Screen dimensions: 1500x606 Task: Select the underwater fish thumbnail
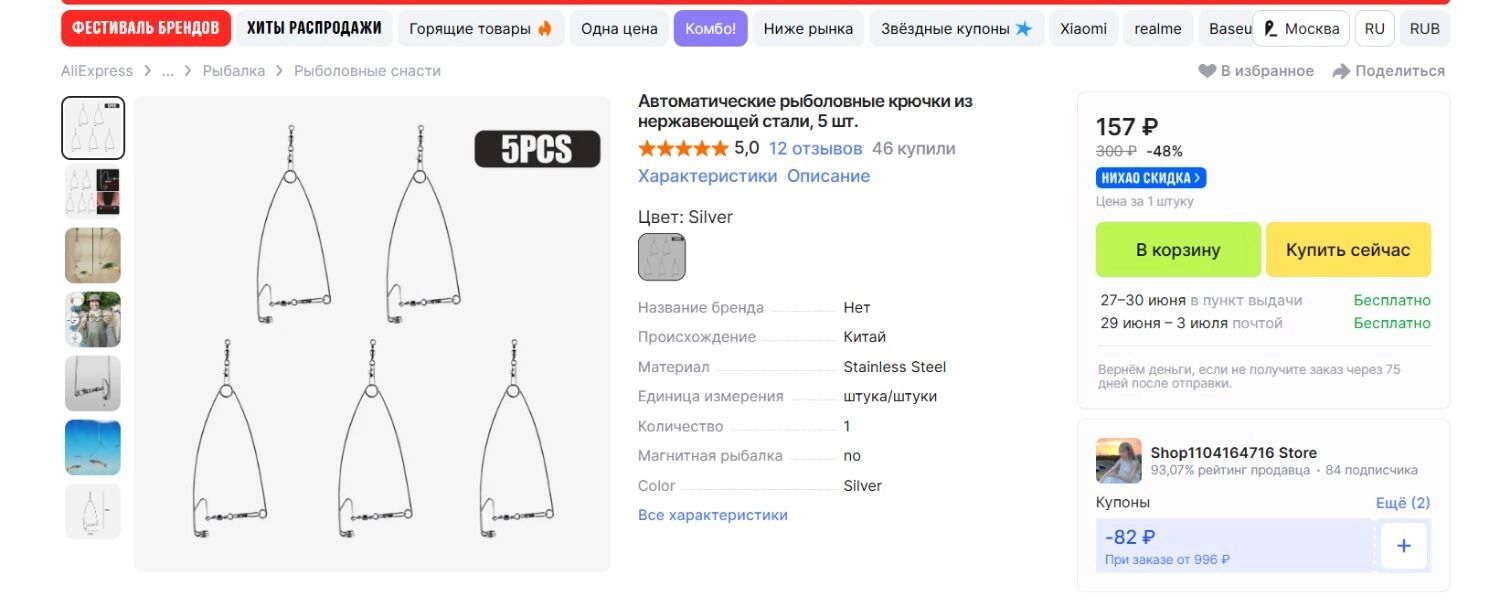(93, 447)
